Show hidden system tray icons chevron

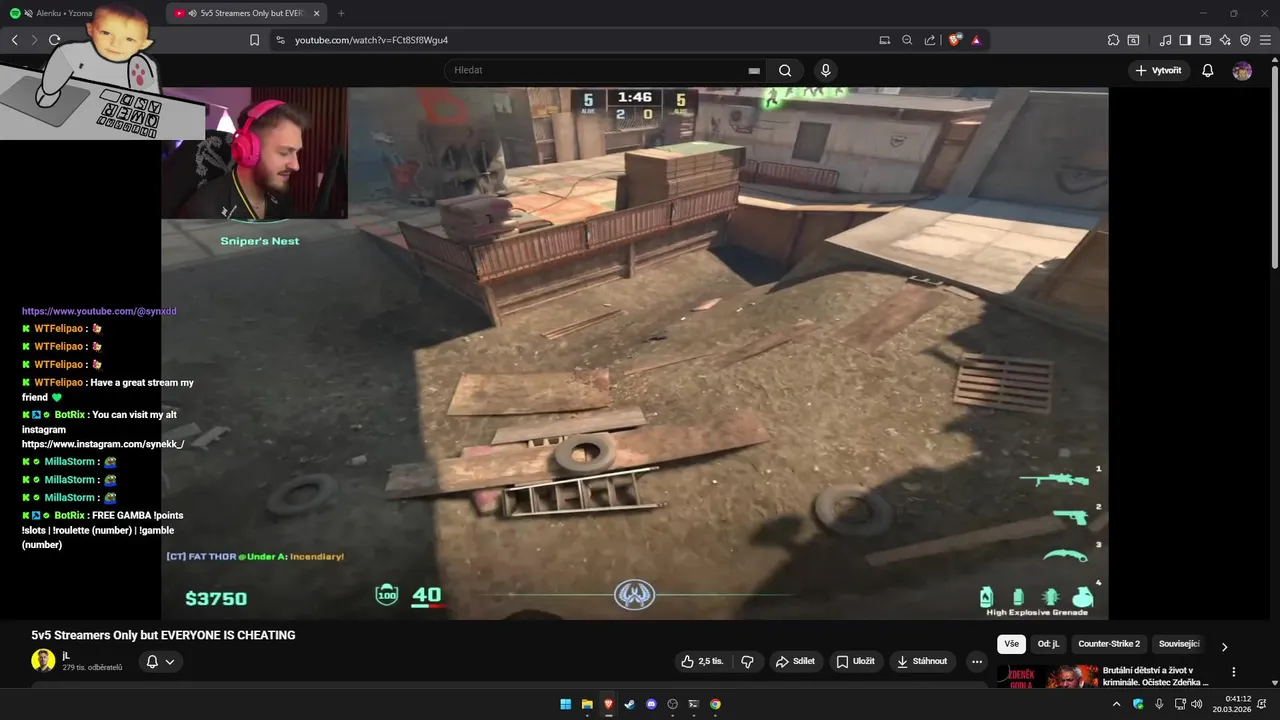(x=1117, y=704)
